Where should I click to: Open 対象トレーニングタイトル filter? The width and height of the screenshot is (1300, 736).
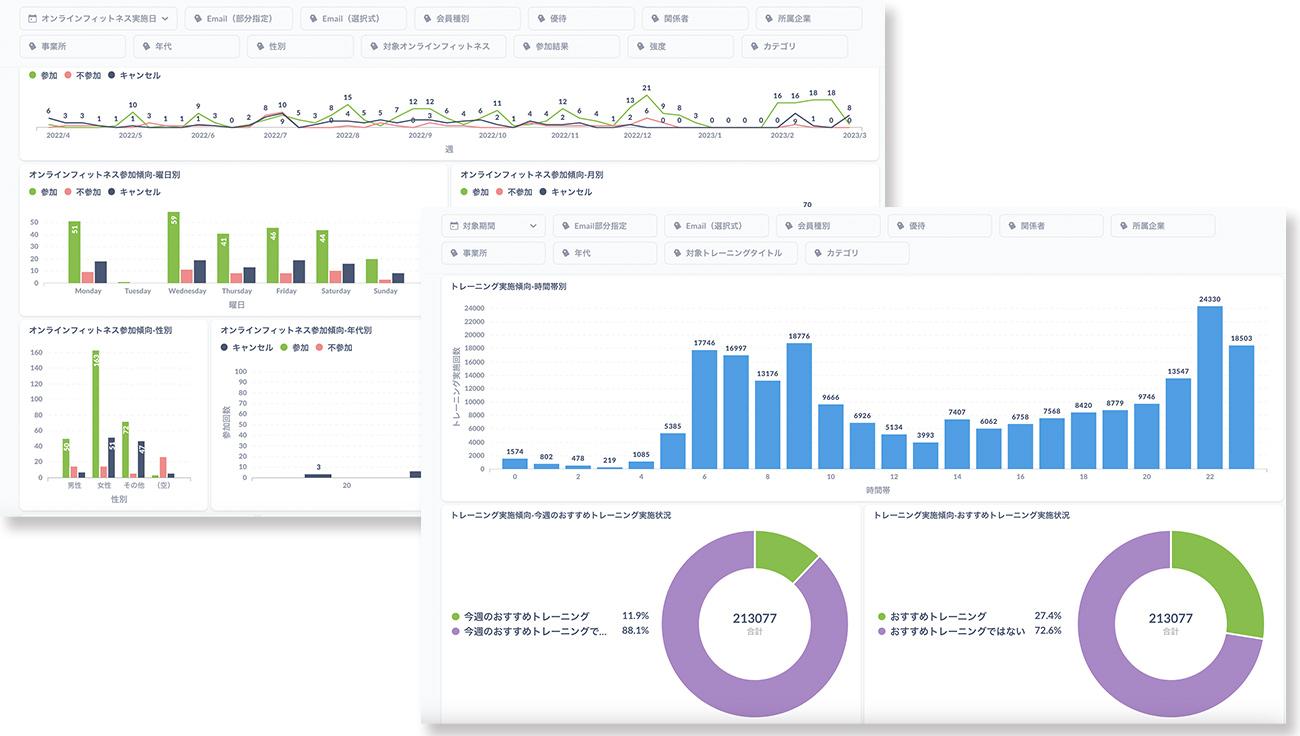click(731, 253)
